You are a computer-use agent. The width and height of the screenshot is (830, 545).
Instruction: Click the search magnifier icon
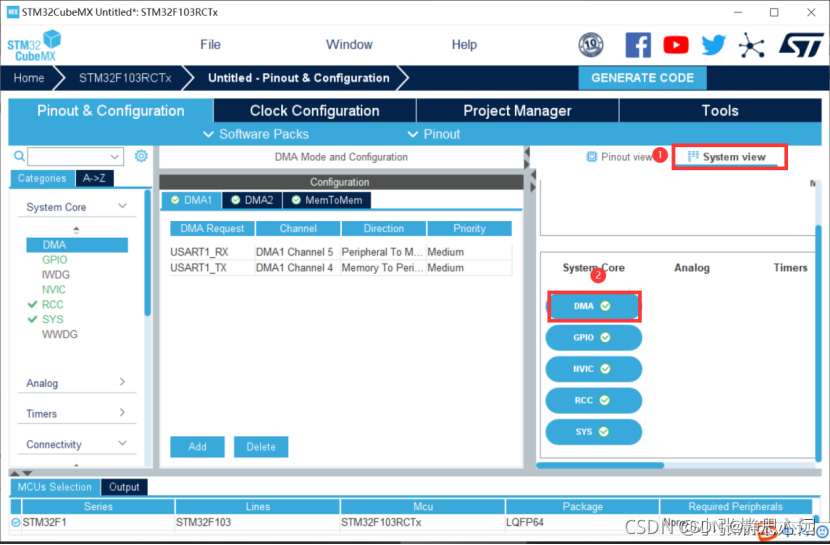(x=19, y=156)
